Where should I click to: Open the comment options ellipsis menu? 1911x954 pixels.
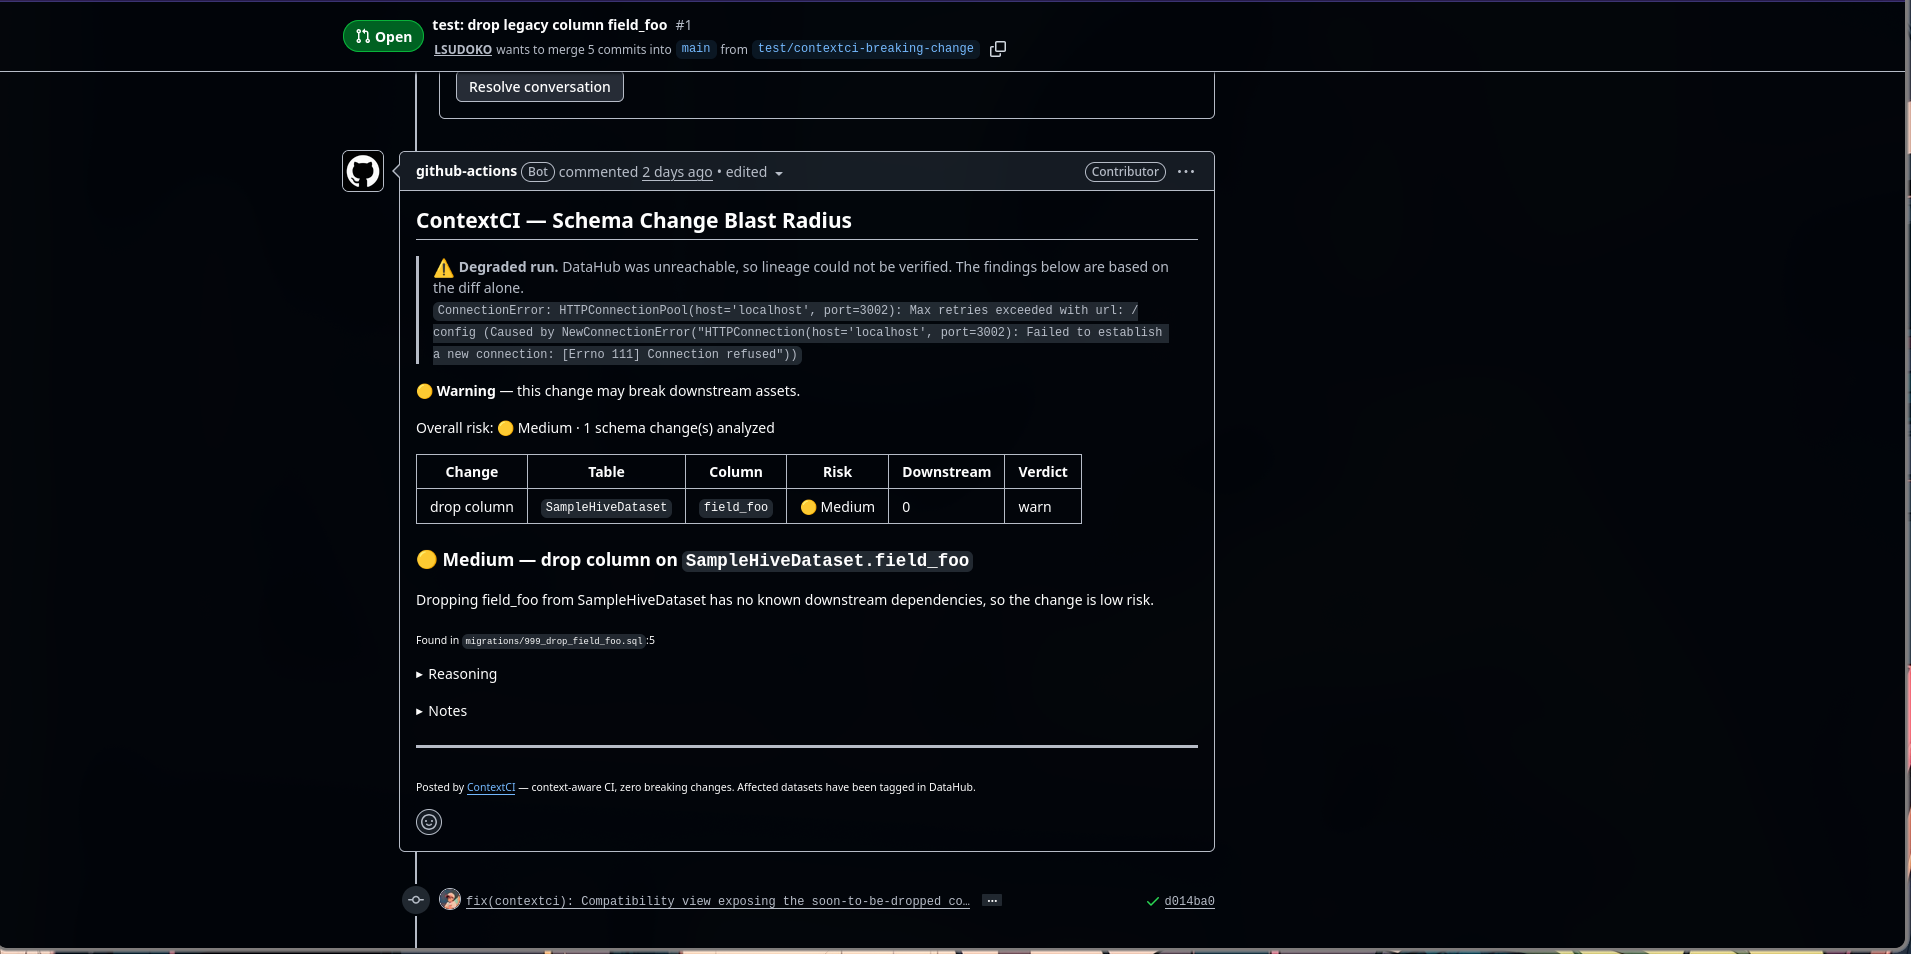[1186, 172]
